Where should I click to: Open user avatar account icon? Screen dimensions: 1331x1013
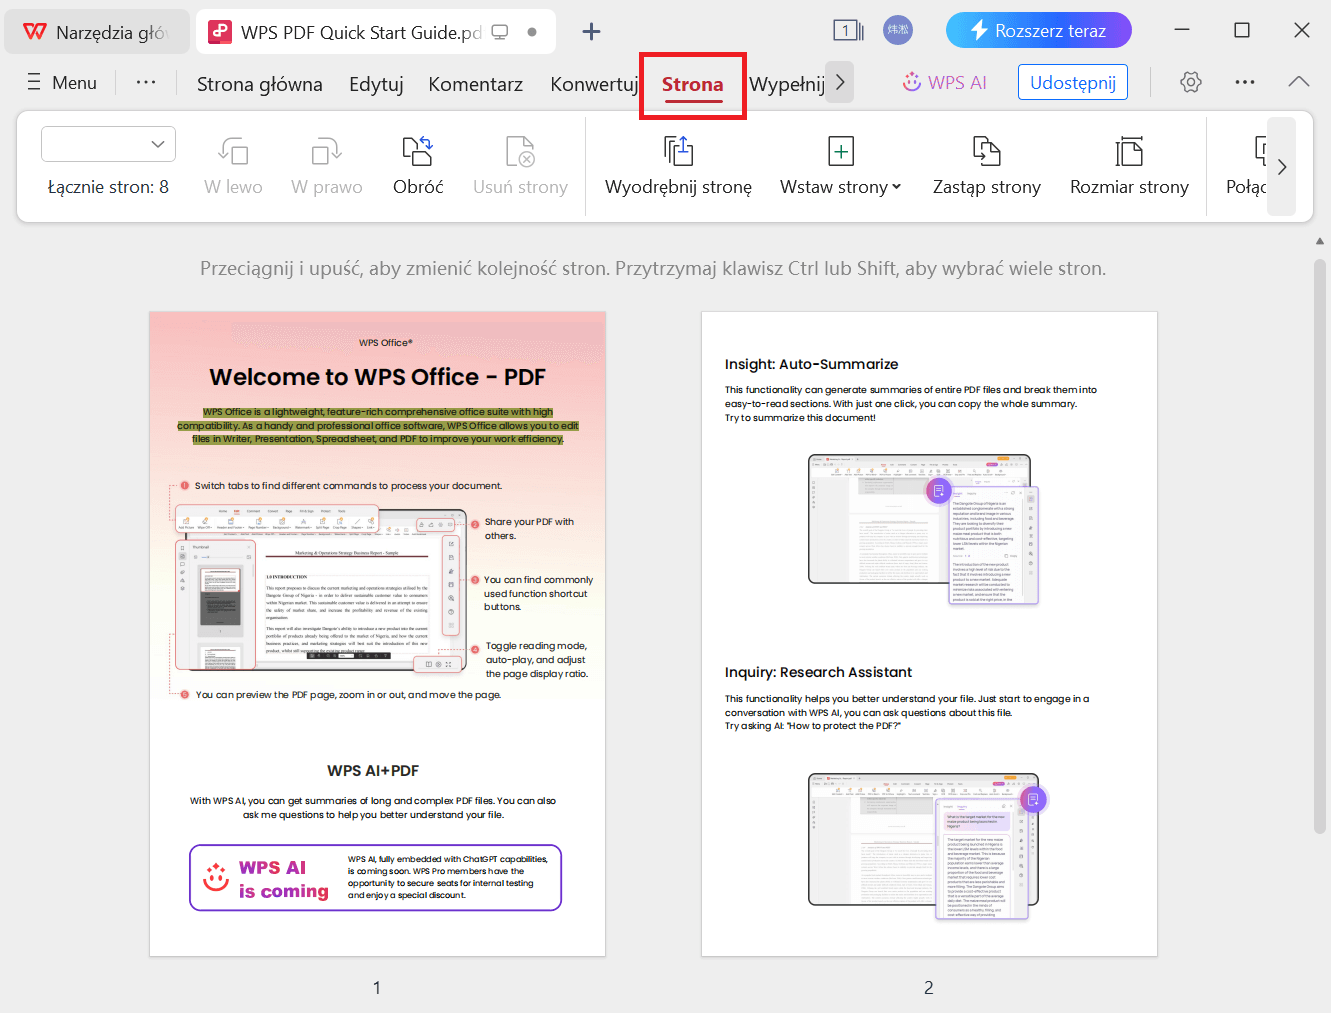898,30
